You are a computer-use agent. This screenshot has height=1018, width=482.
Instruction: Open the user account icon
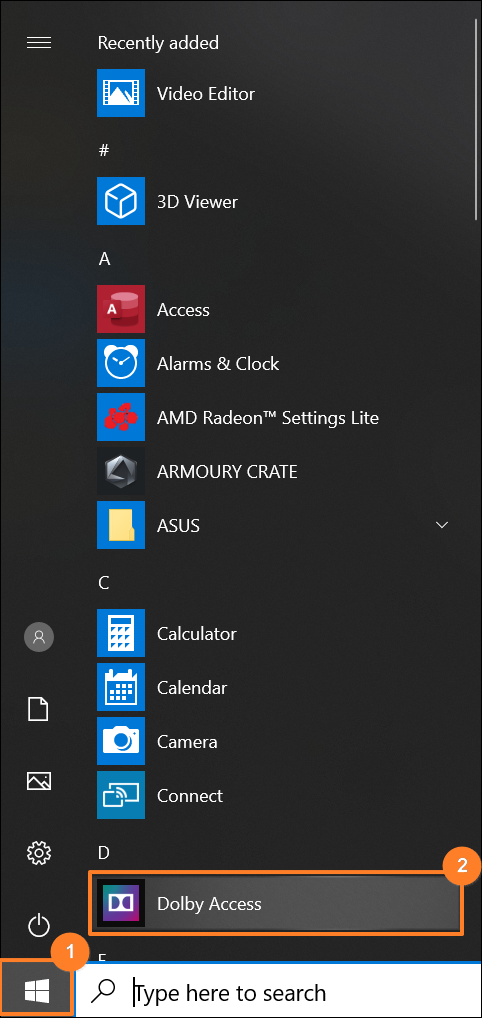tap(39, 636)
